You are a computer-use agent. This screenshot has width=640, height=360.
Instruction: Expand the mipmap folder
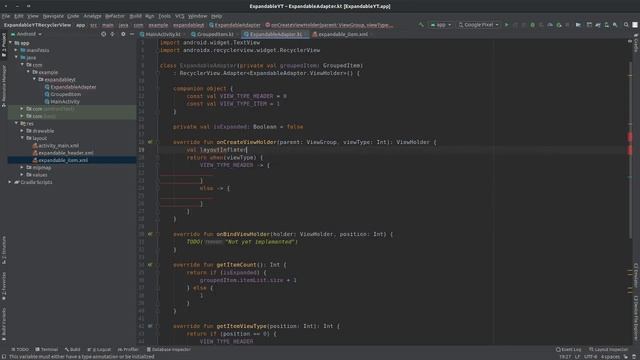click(x=22, y=167)
